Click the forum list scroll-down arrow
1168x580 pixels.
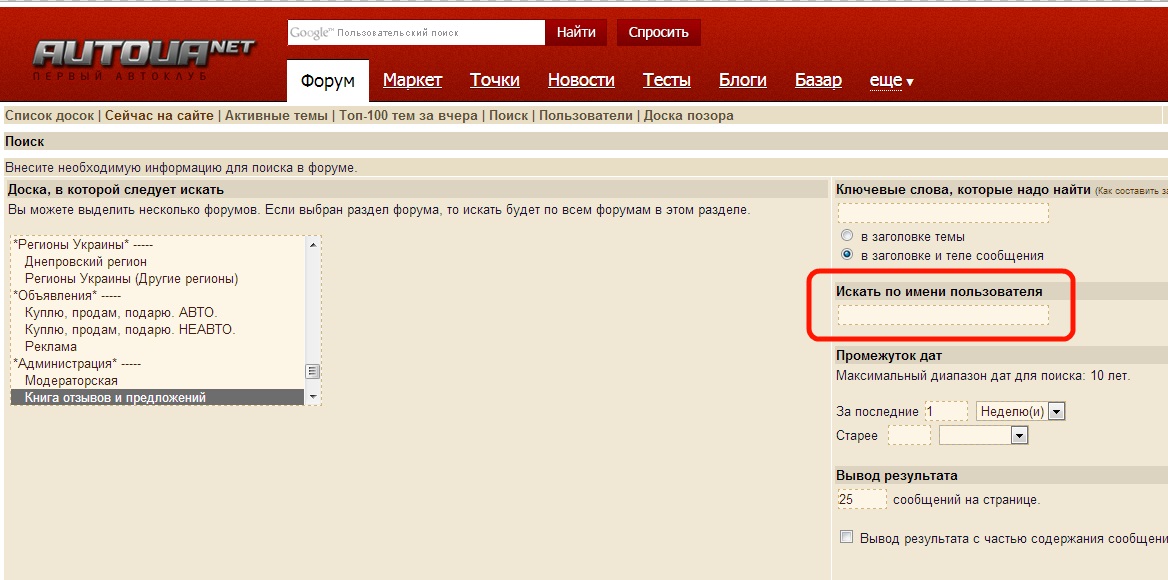(x=313, y=397)
